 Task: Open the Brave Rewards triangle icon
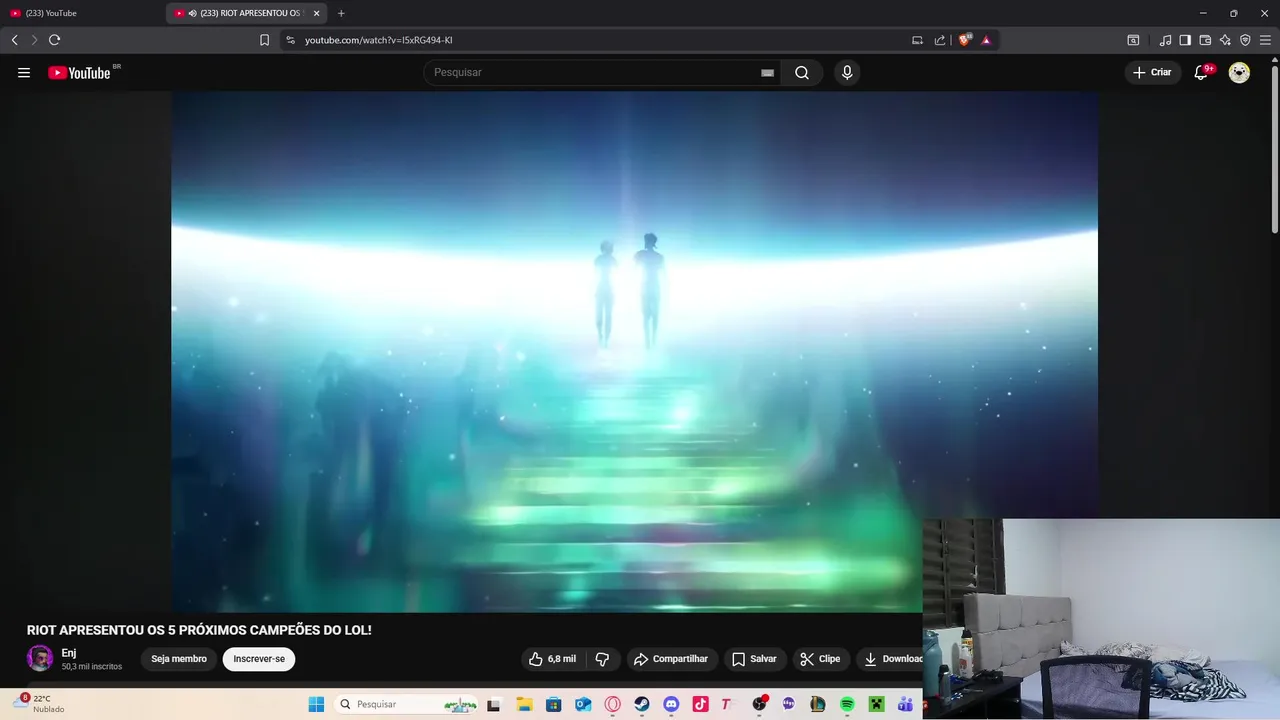click(x=986, y=40)
